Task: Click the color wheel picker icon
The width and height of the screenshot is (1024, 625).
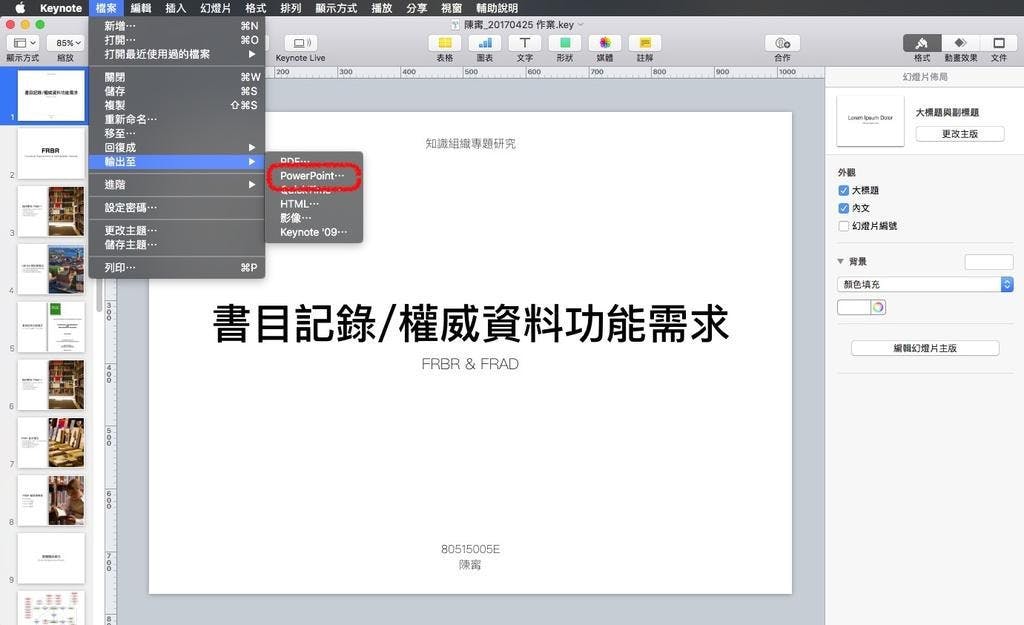Action: [878, 307]
